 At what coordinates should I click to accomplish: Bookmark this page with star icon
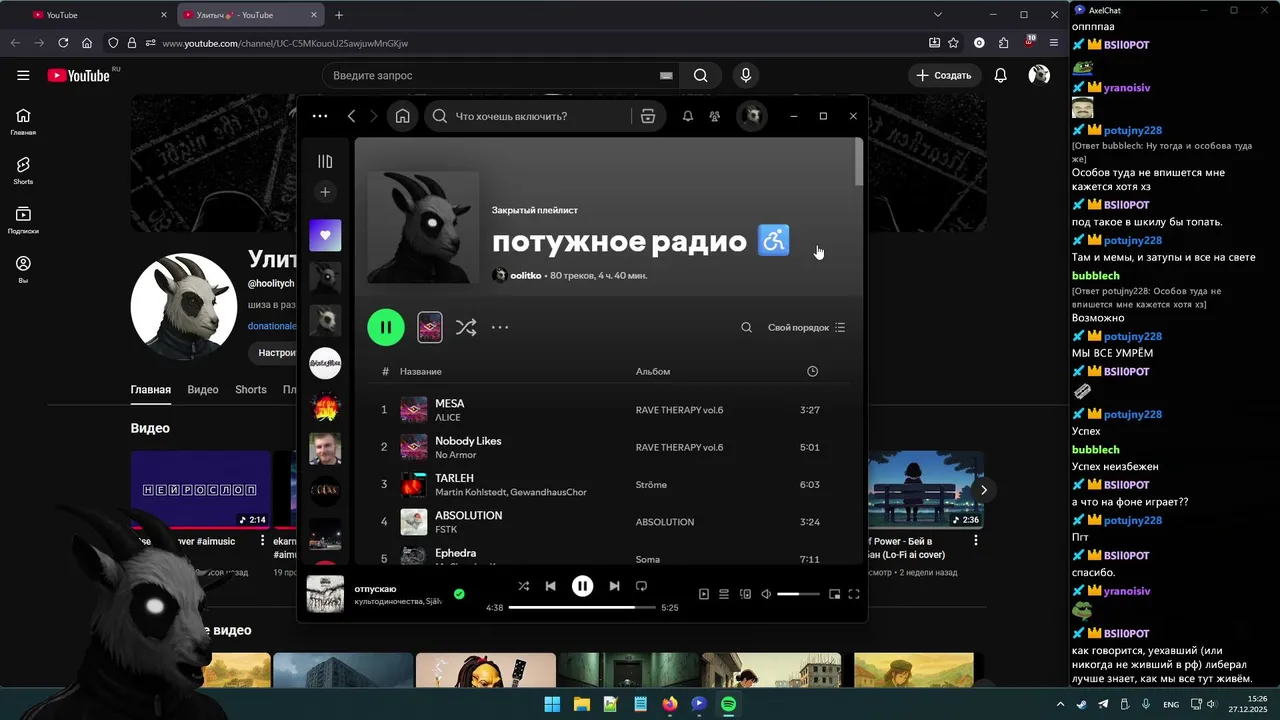[x=953, y=43]
